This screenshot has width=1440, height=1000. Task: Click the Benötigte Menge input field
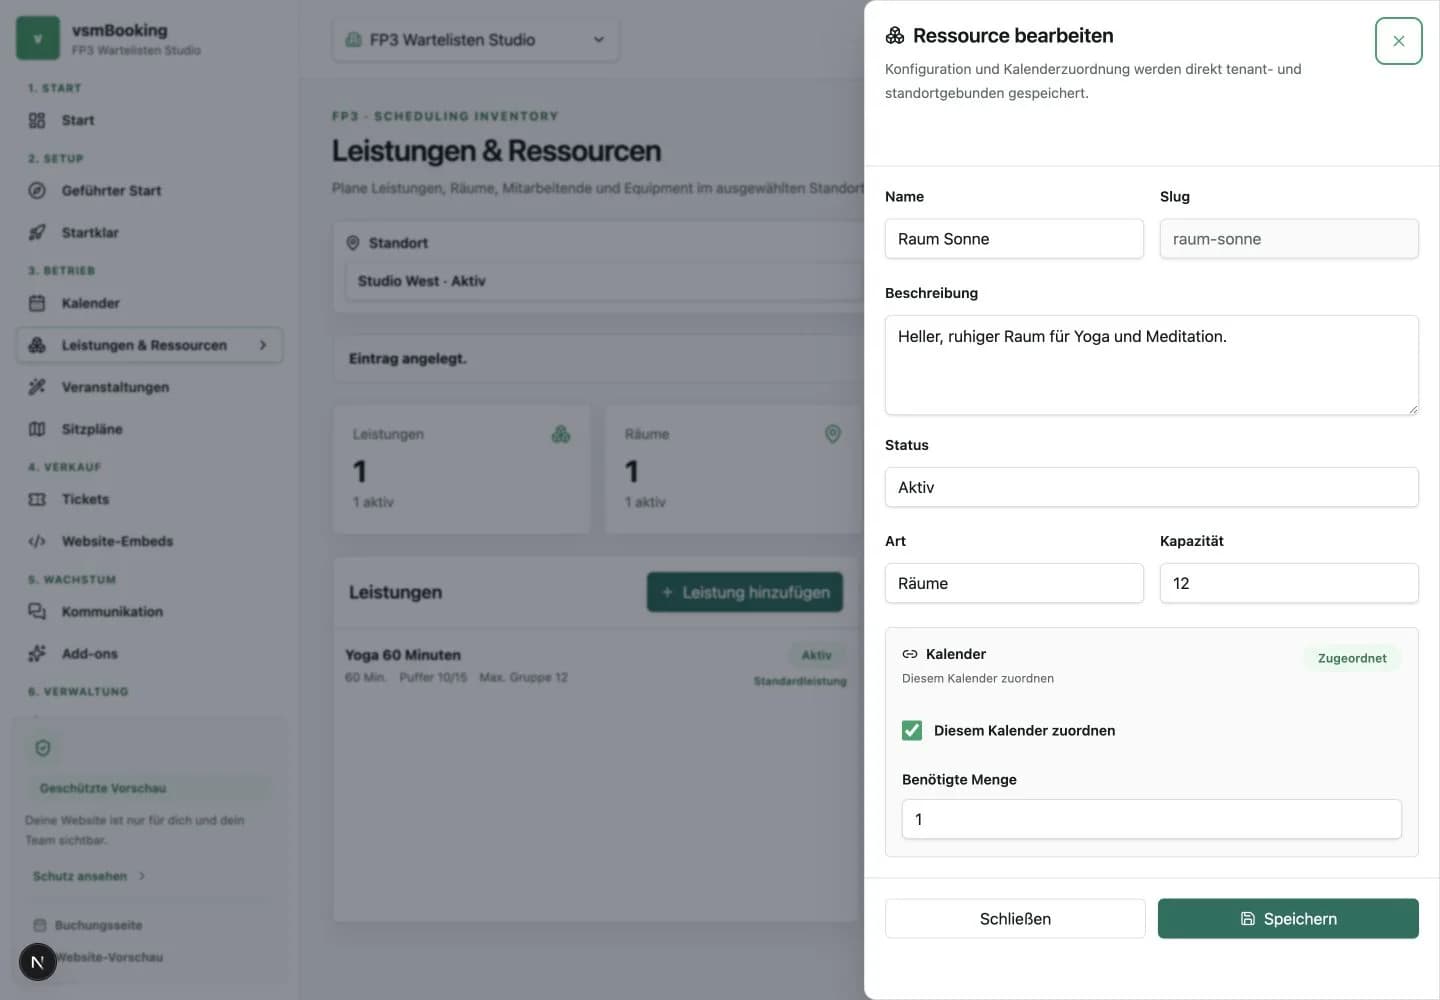coord(1151,819)
